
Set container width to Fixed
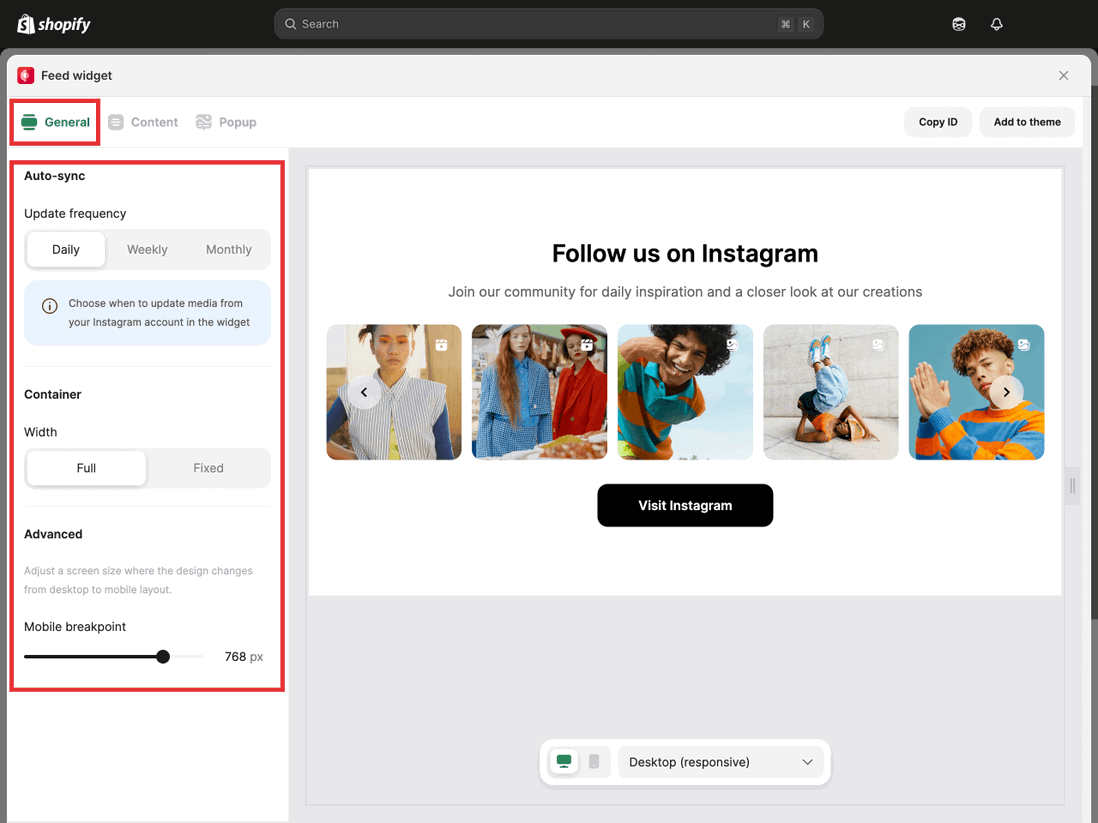point(208,467)
